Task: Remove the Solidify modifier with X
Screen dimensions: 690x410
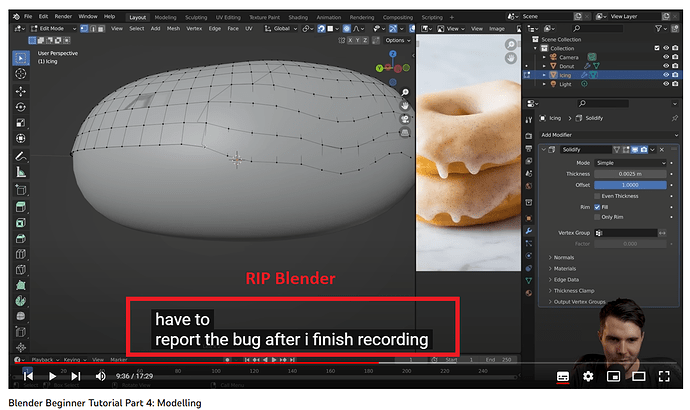Action: (662, 150)
